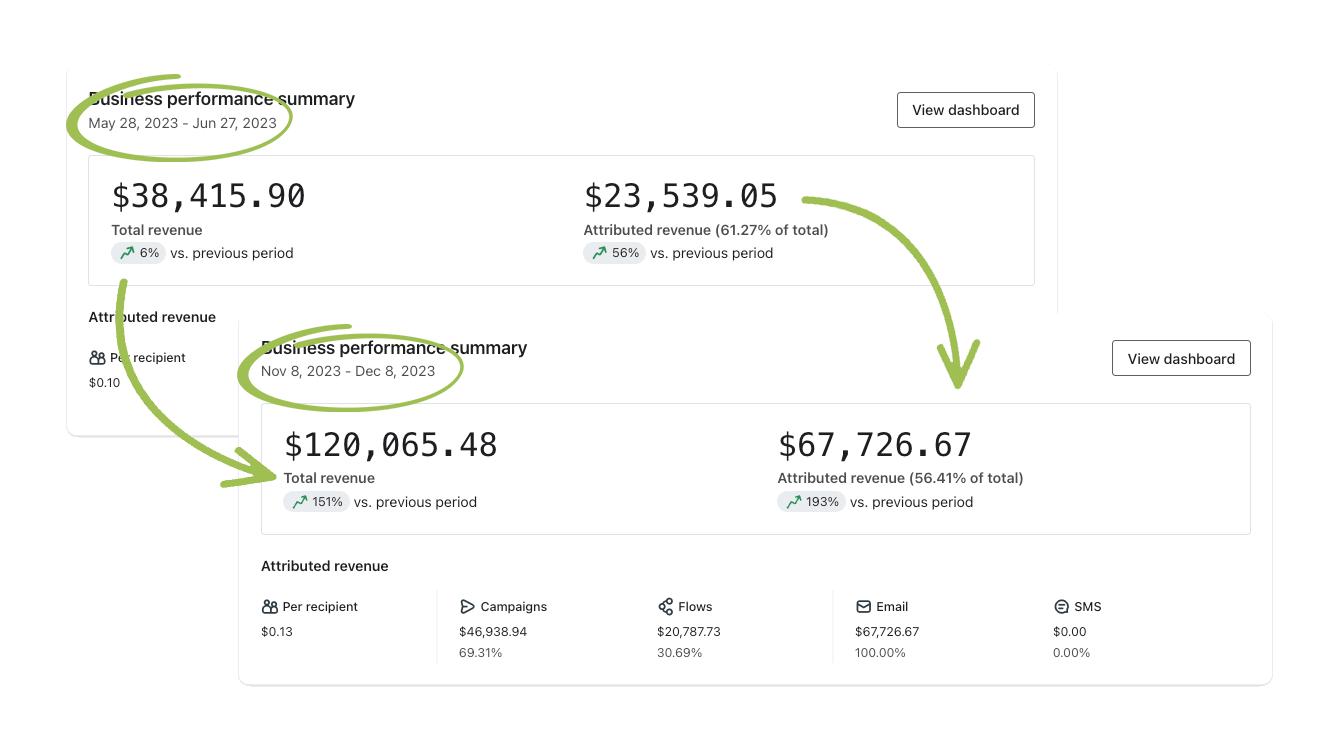
Task: Click the upward trend arrow beside 56%
Action: 599,253
